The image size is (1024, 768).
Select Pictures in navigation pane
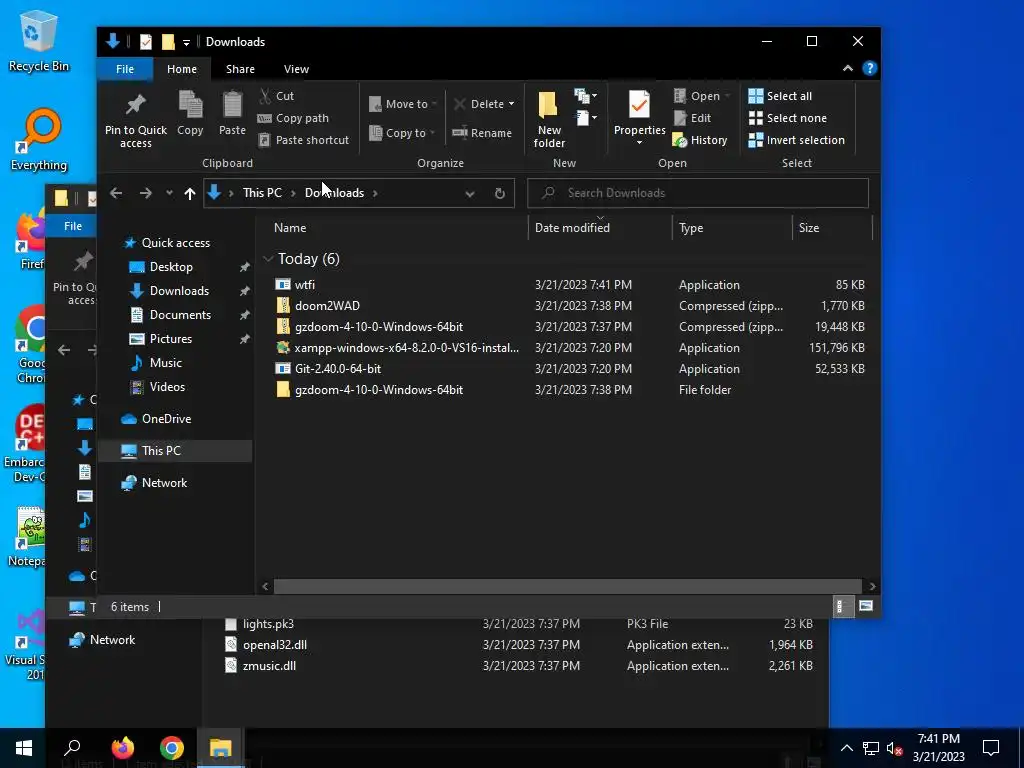[x=170, y=339]
